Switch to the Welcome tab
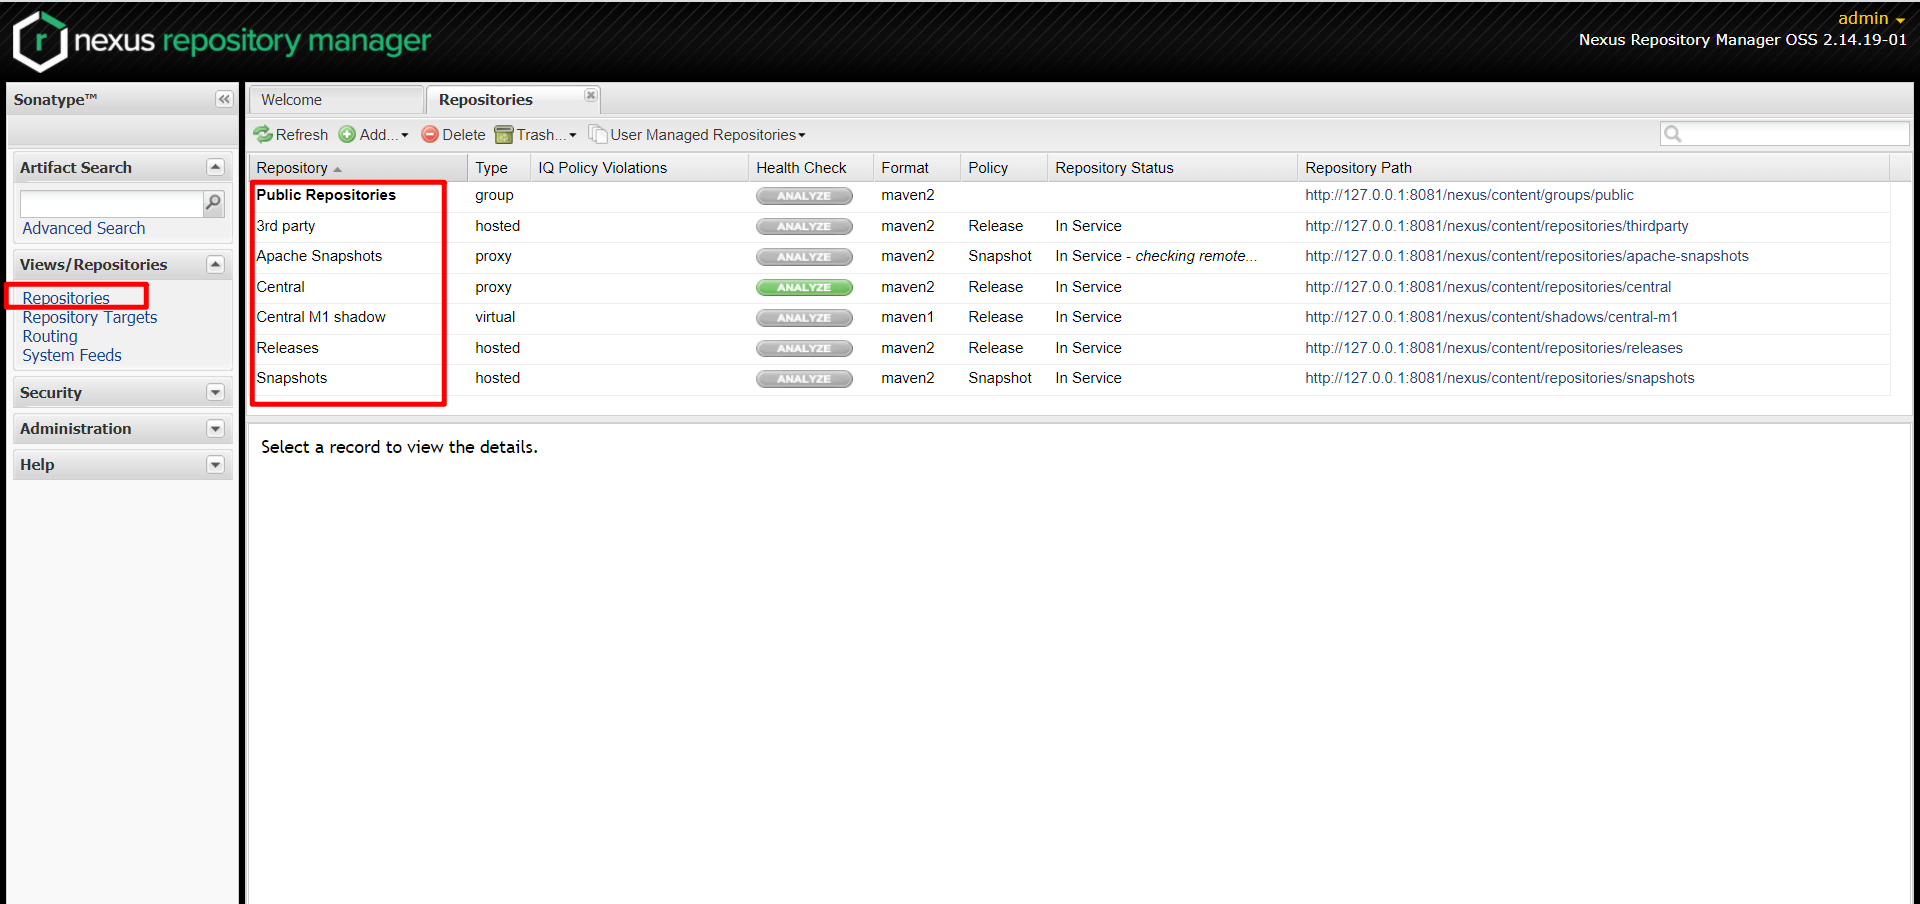This screenshot has height=904, width=1920. (336, 100)
